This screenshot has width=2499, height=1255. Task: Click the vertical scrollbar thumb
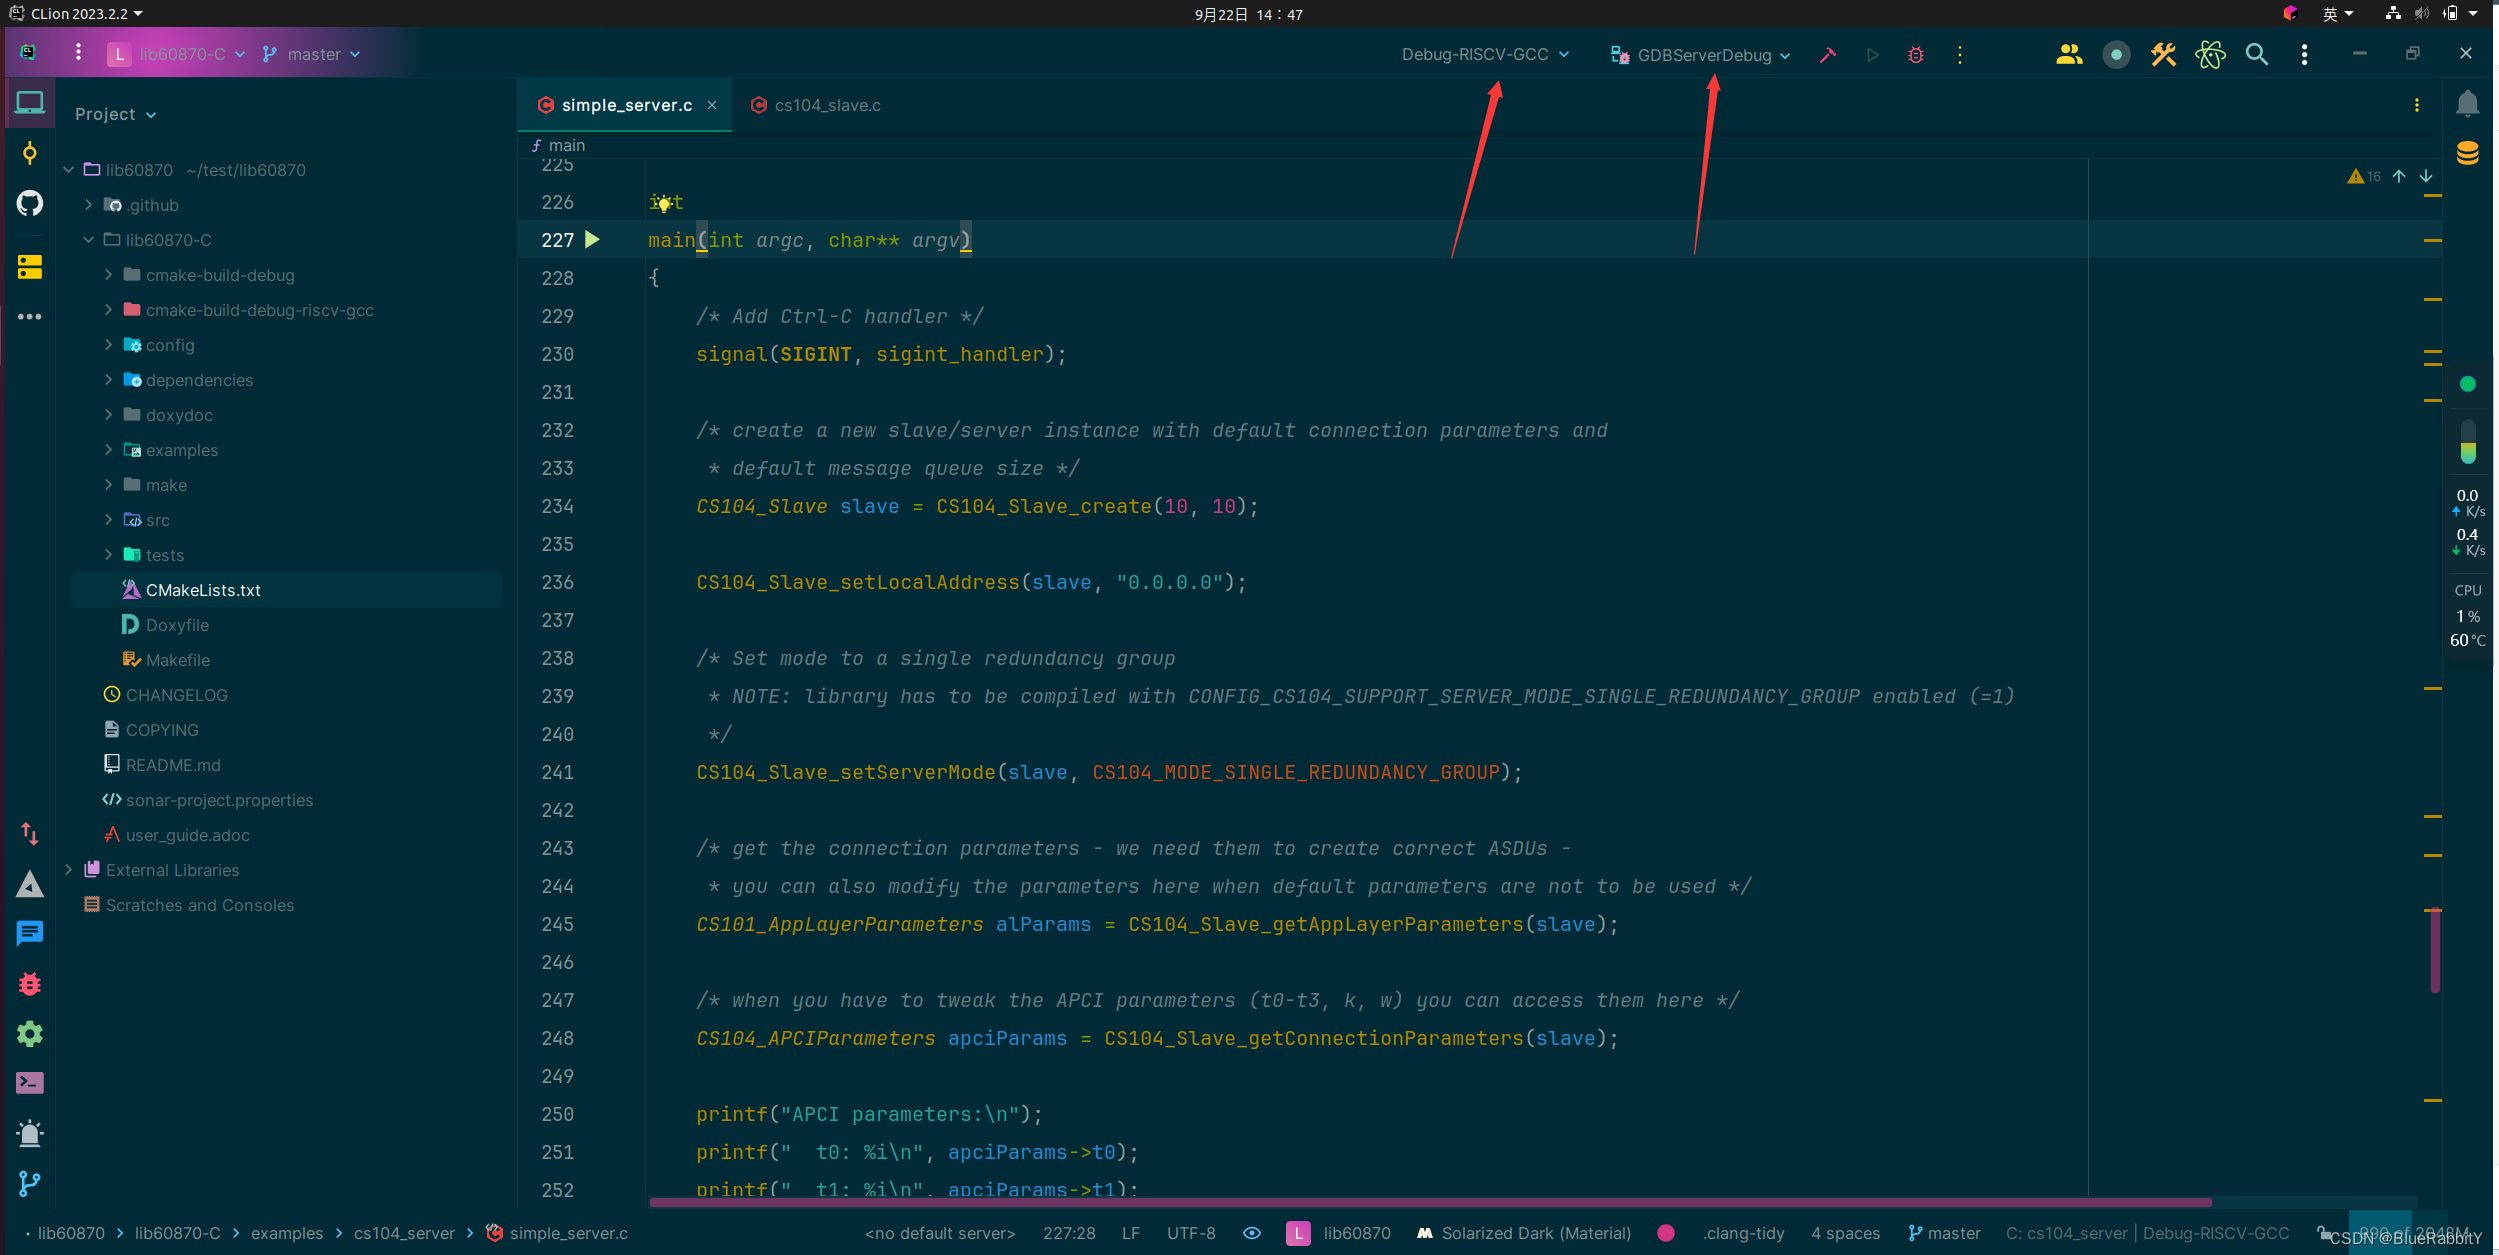2434,950
